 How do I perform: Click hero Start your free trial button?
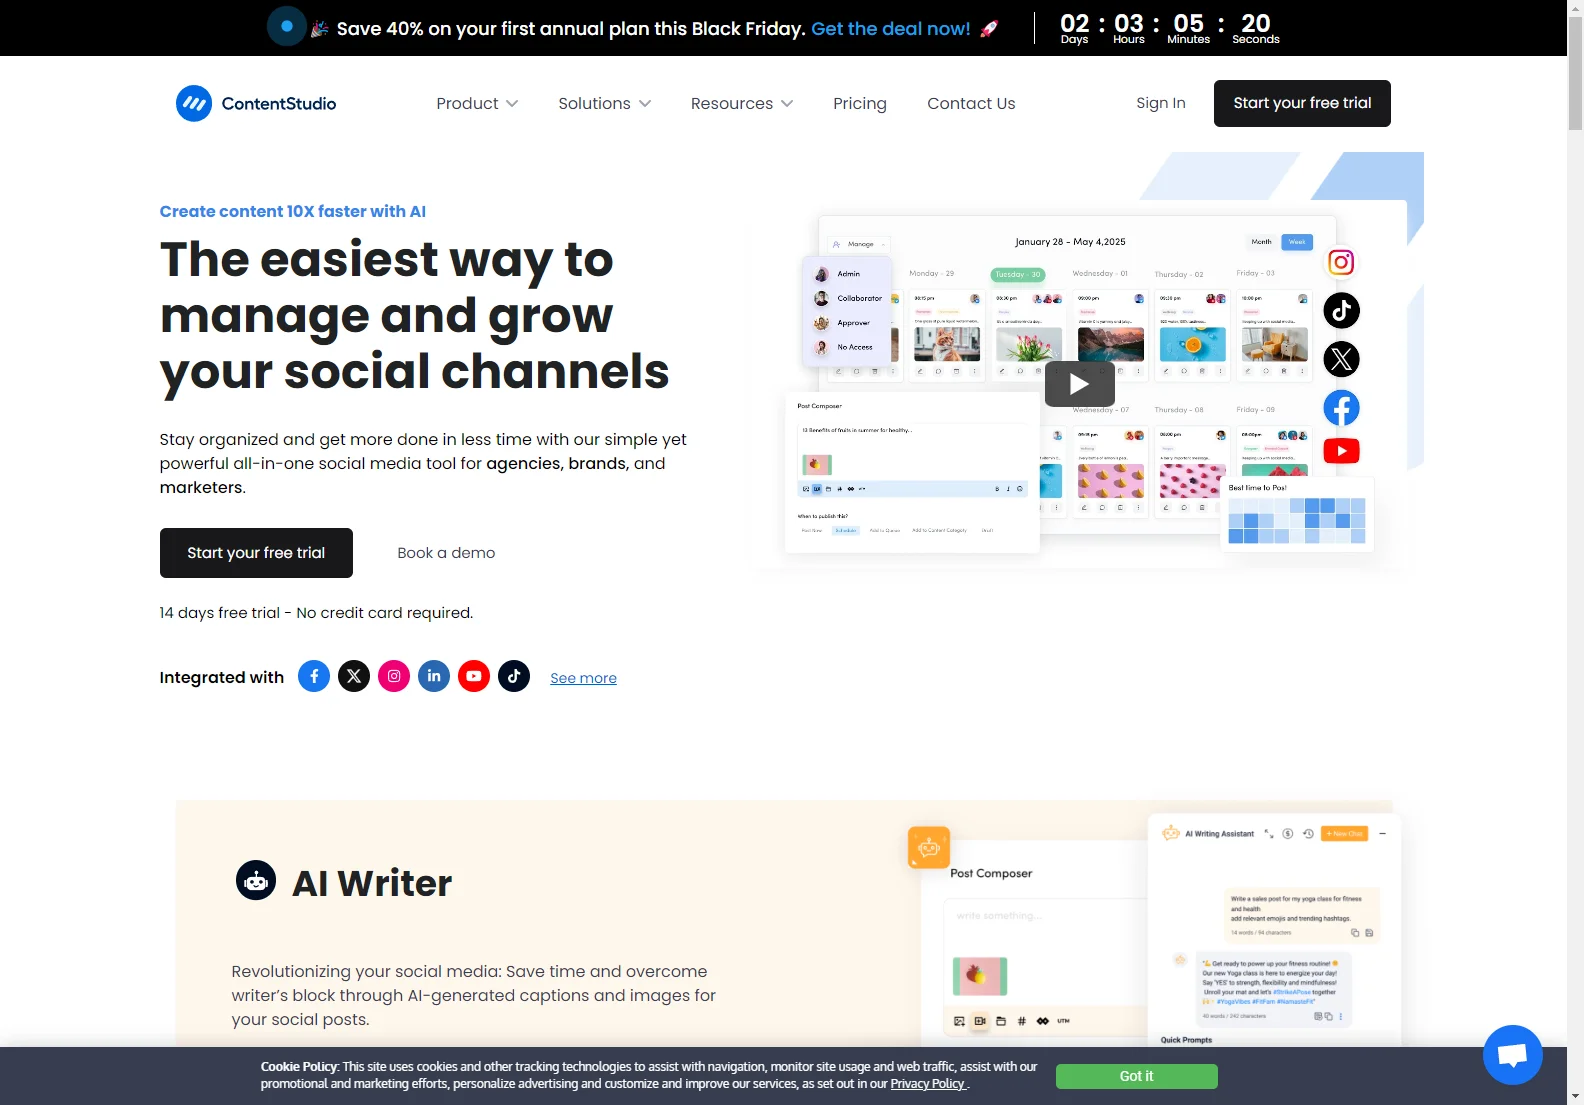click(x=256, y=553)
